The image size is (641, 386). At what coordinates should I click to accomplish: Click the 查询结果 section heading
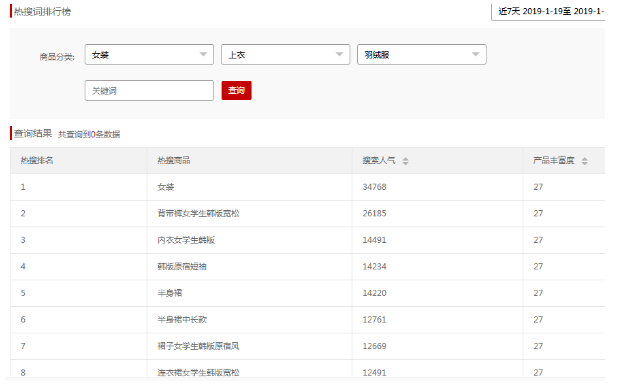point(33,133)
